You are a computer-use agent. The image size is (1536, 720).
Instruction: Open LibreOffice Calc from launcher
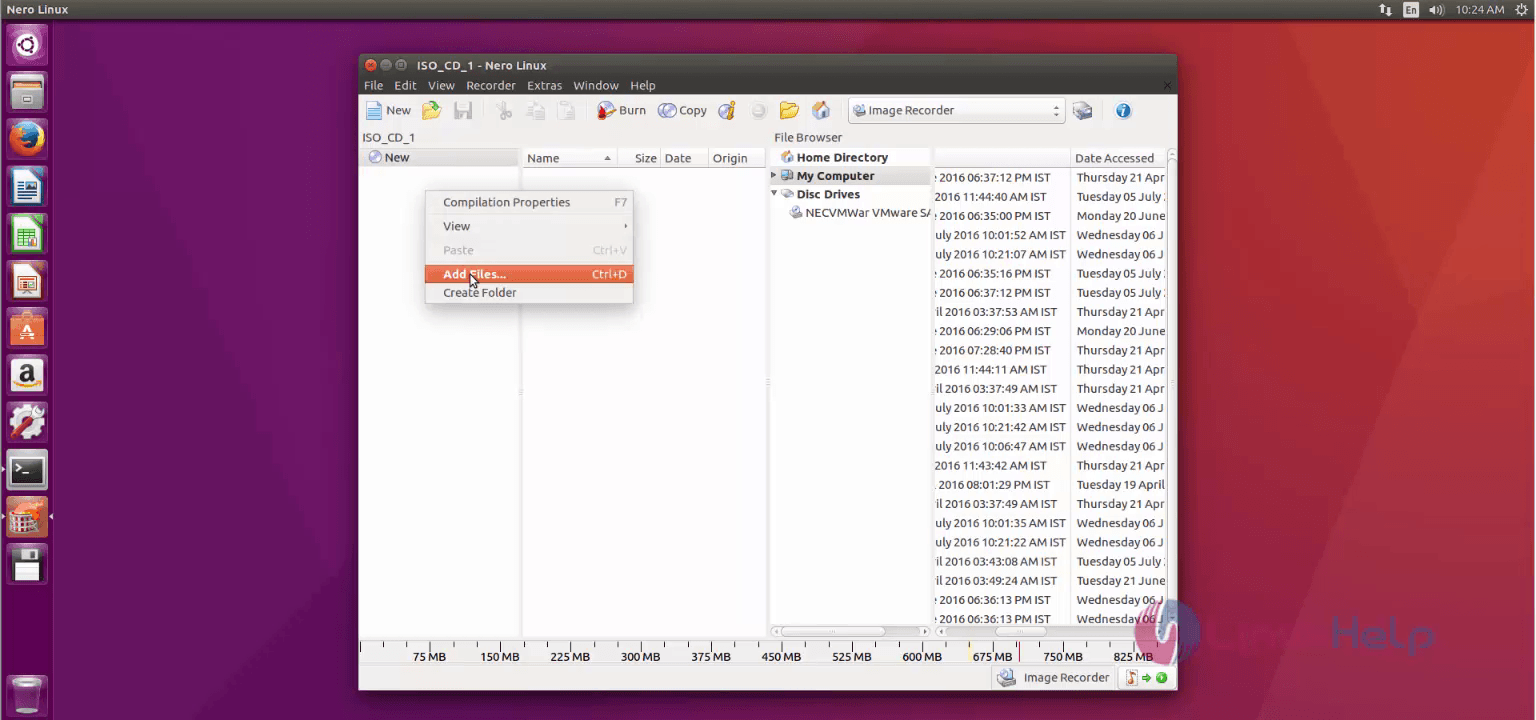27,234
